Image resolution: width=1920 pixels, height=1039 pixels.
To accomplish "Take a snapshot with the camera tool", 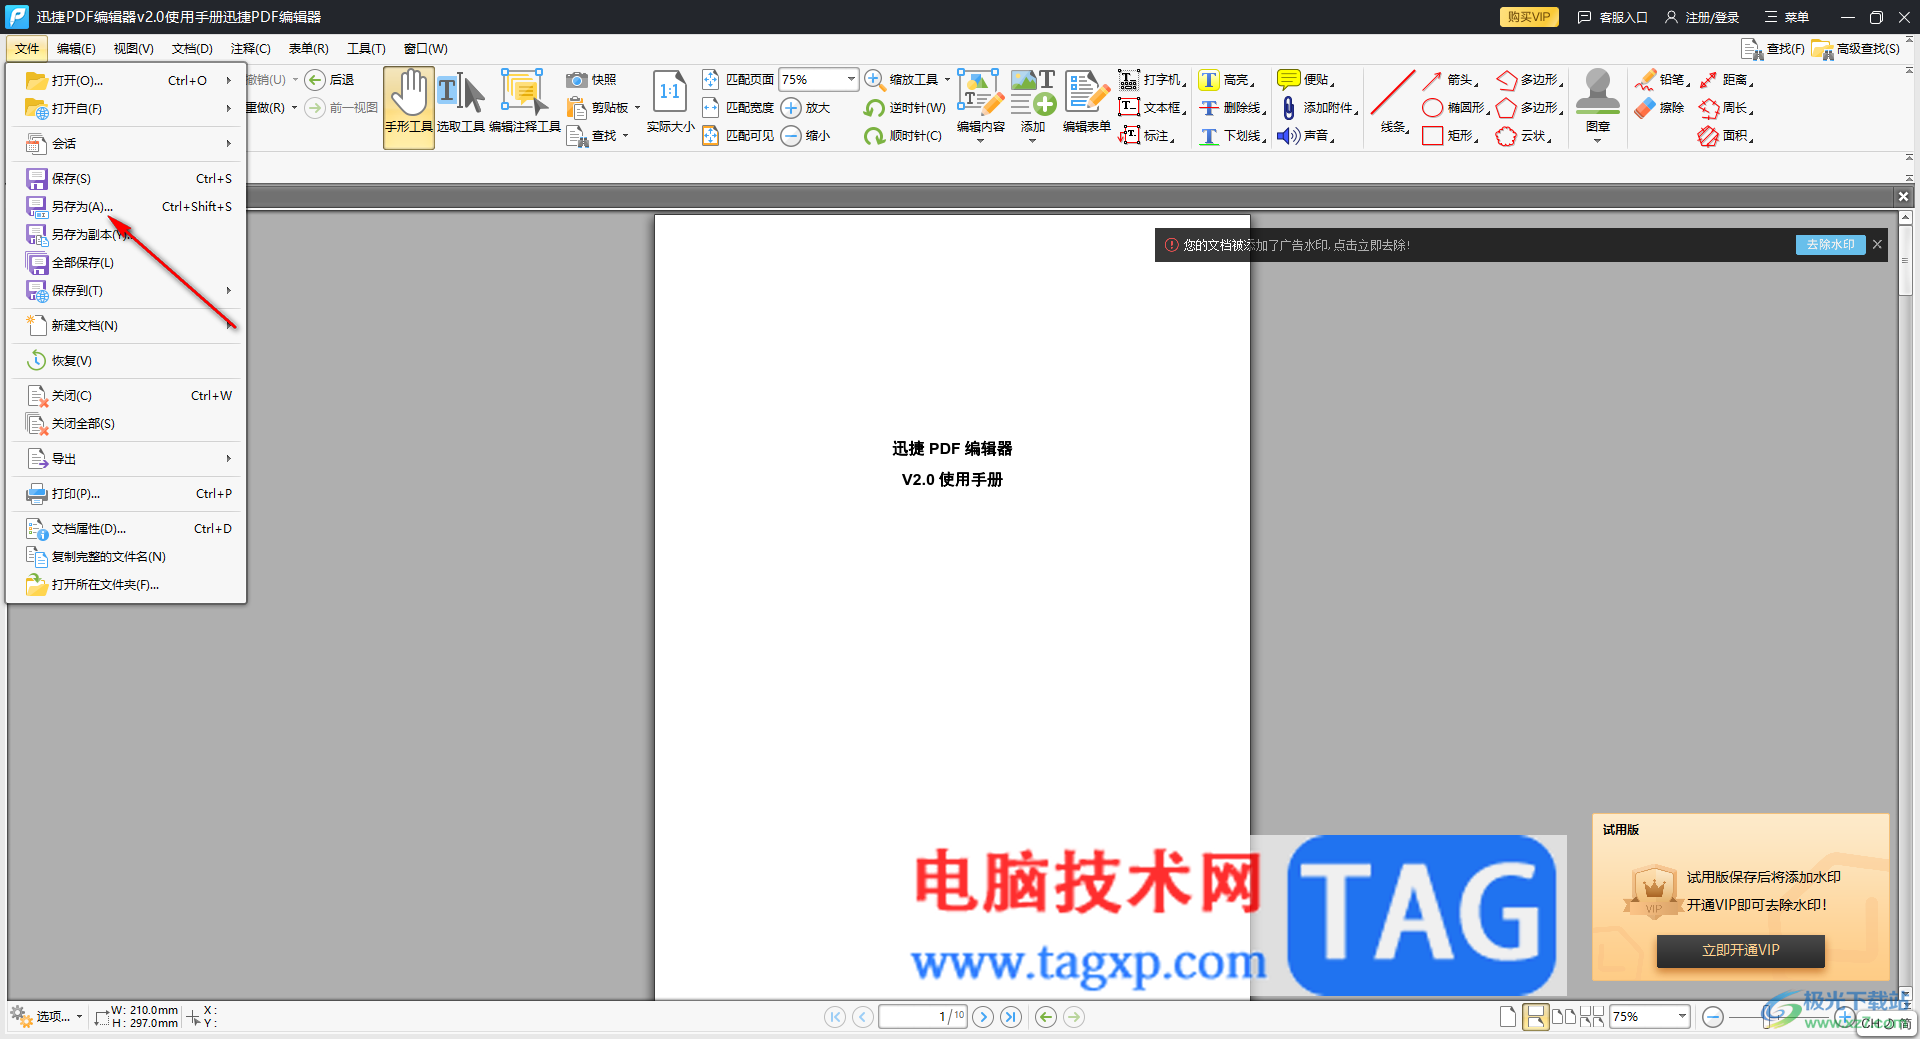I will point(591,80).
